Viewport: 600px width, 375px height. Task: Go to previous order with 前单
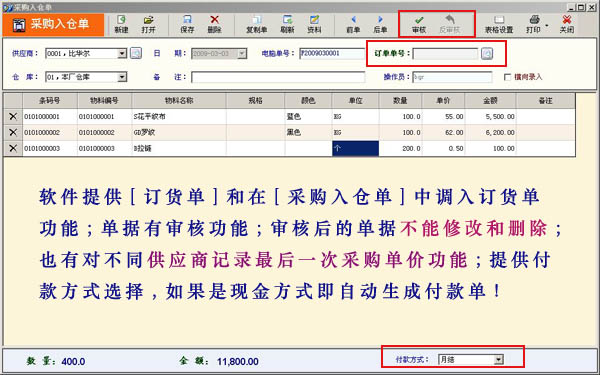coord(354,24)
